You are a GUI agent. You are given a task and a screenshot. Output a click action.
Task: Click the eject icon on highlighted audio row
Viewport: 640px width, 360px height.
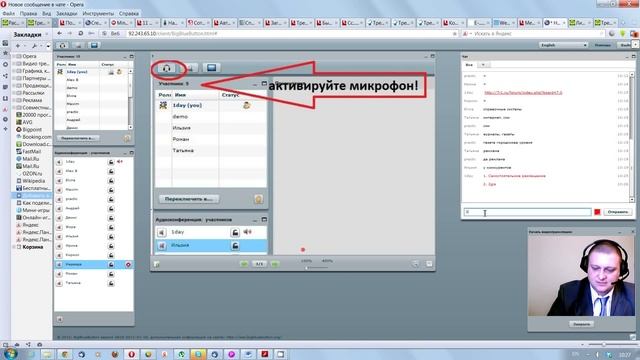click(128, 264)
